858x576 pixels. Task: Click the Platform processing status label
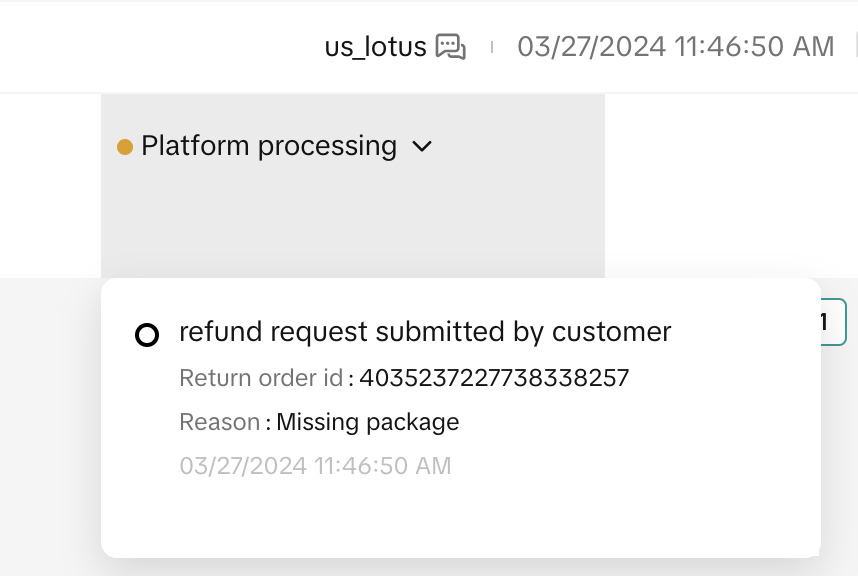click(x=269, y=146)
